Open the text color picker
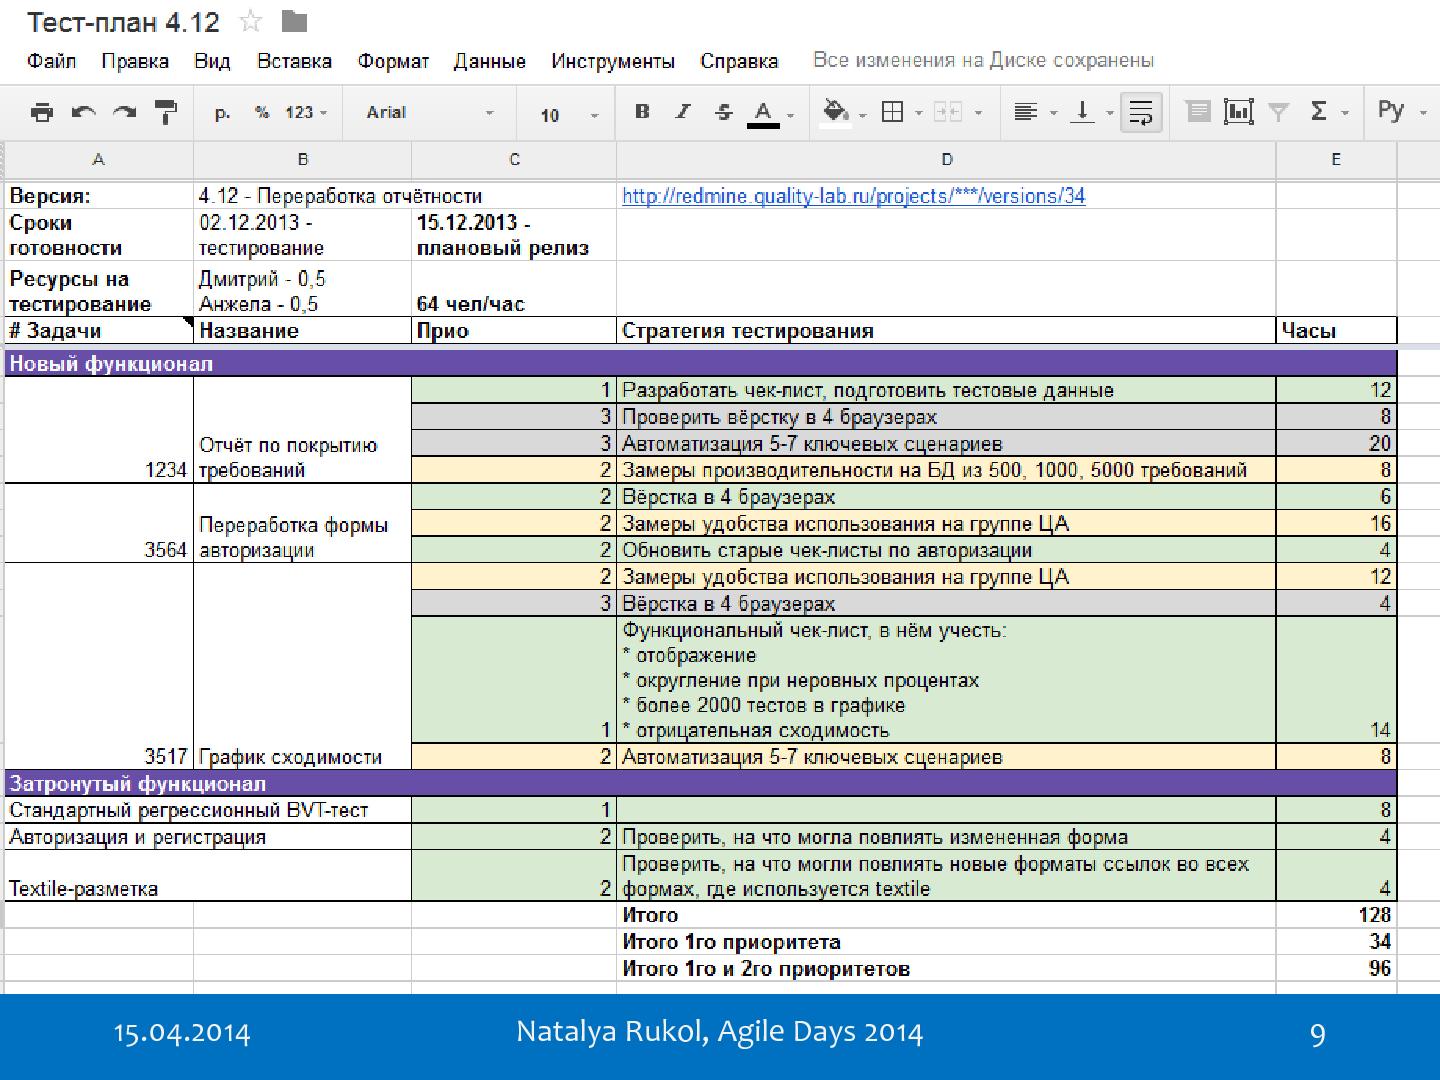1440x1080 pixels. pyautogui.click(x=764, y=113)
